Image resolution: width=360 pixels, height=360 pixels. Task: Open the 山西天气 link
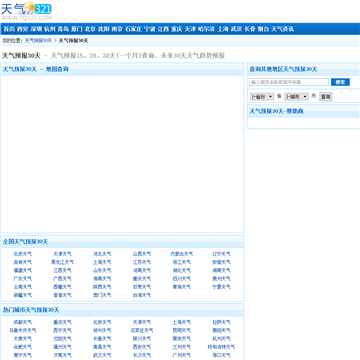(142, 254)
